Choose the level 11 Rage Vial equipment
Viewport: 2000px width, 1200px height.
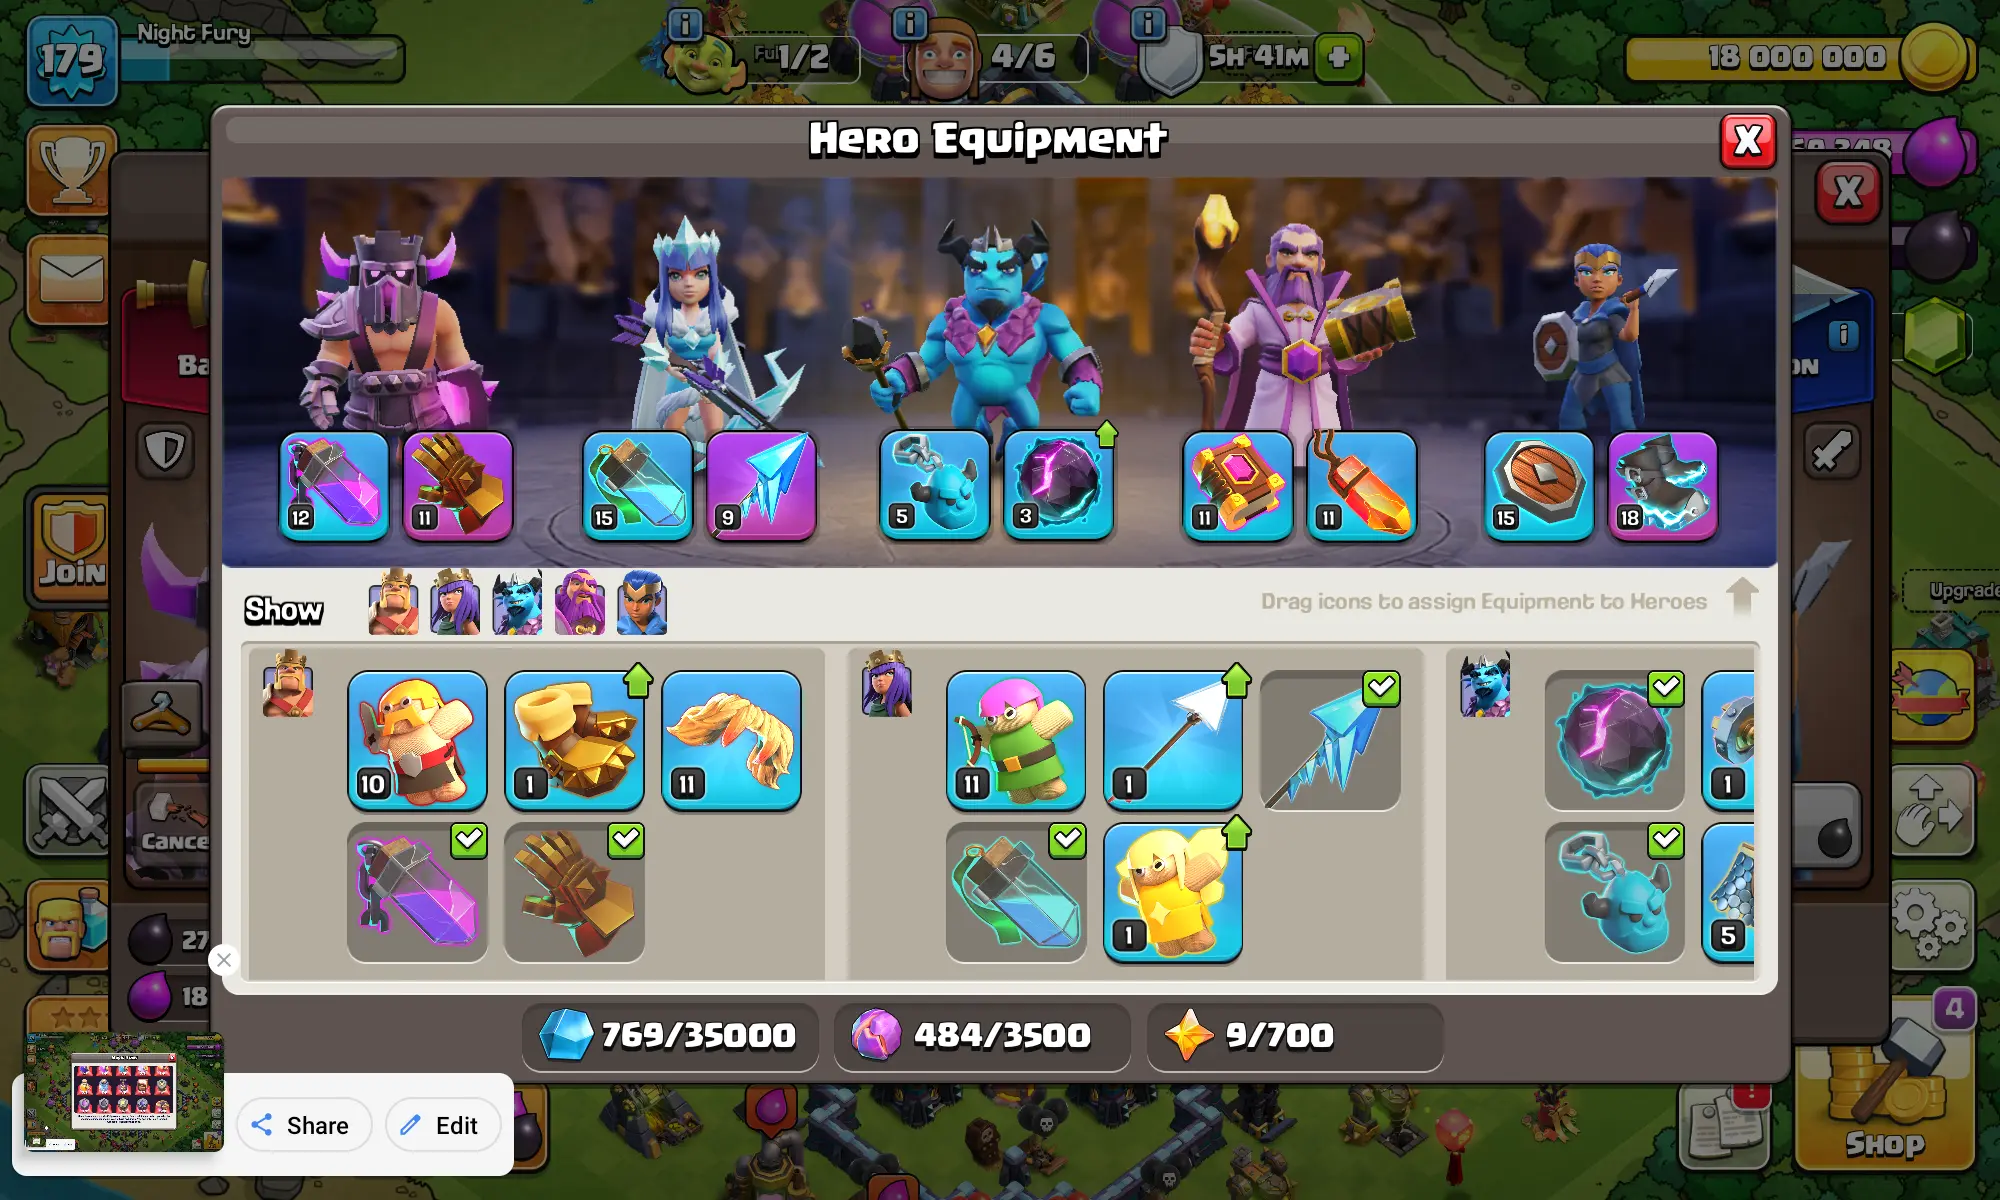click(731, 739)
